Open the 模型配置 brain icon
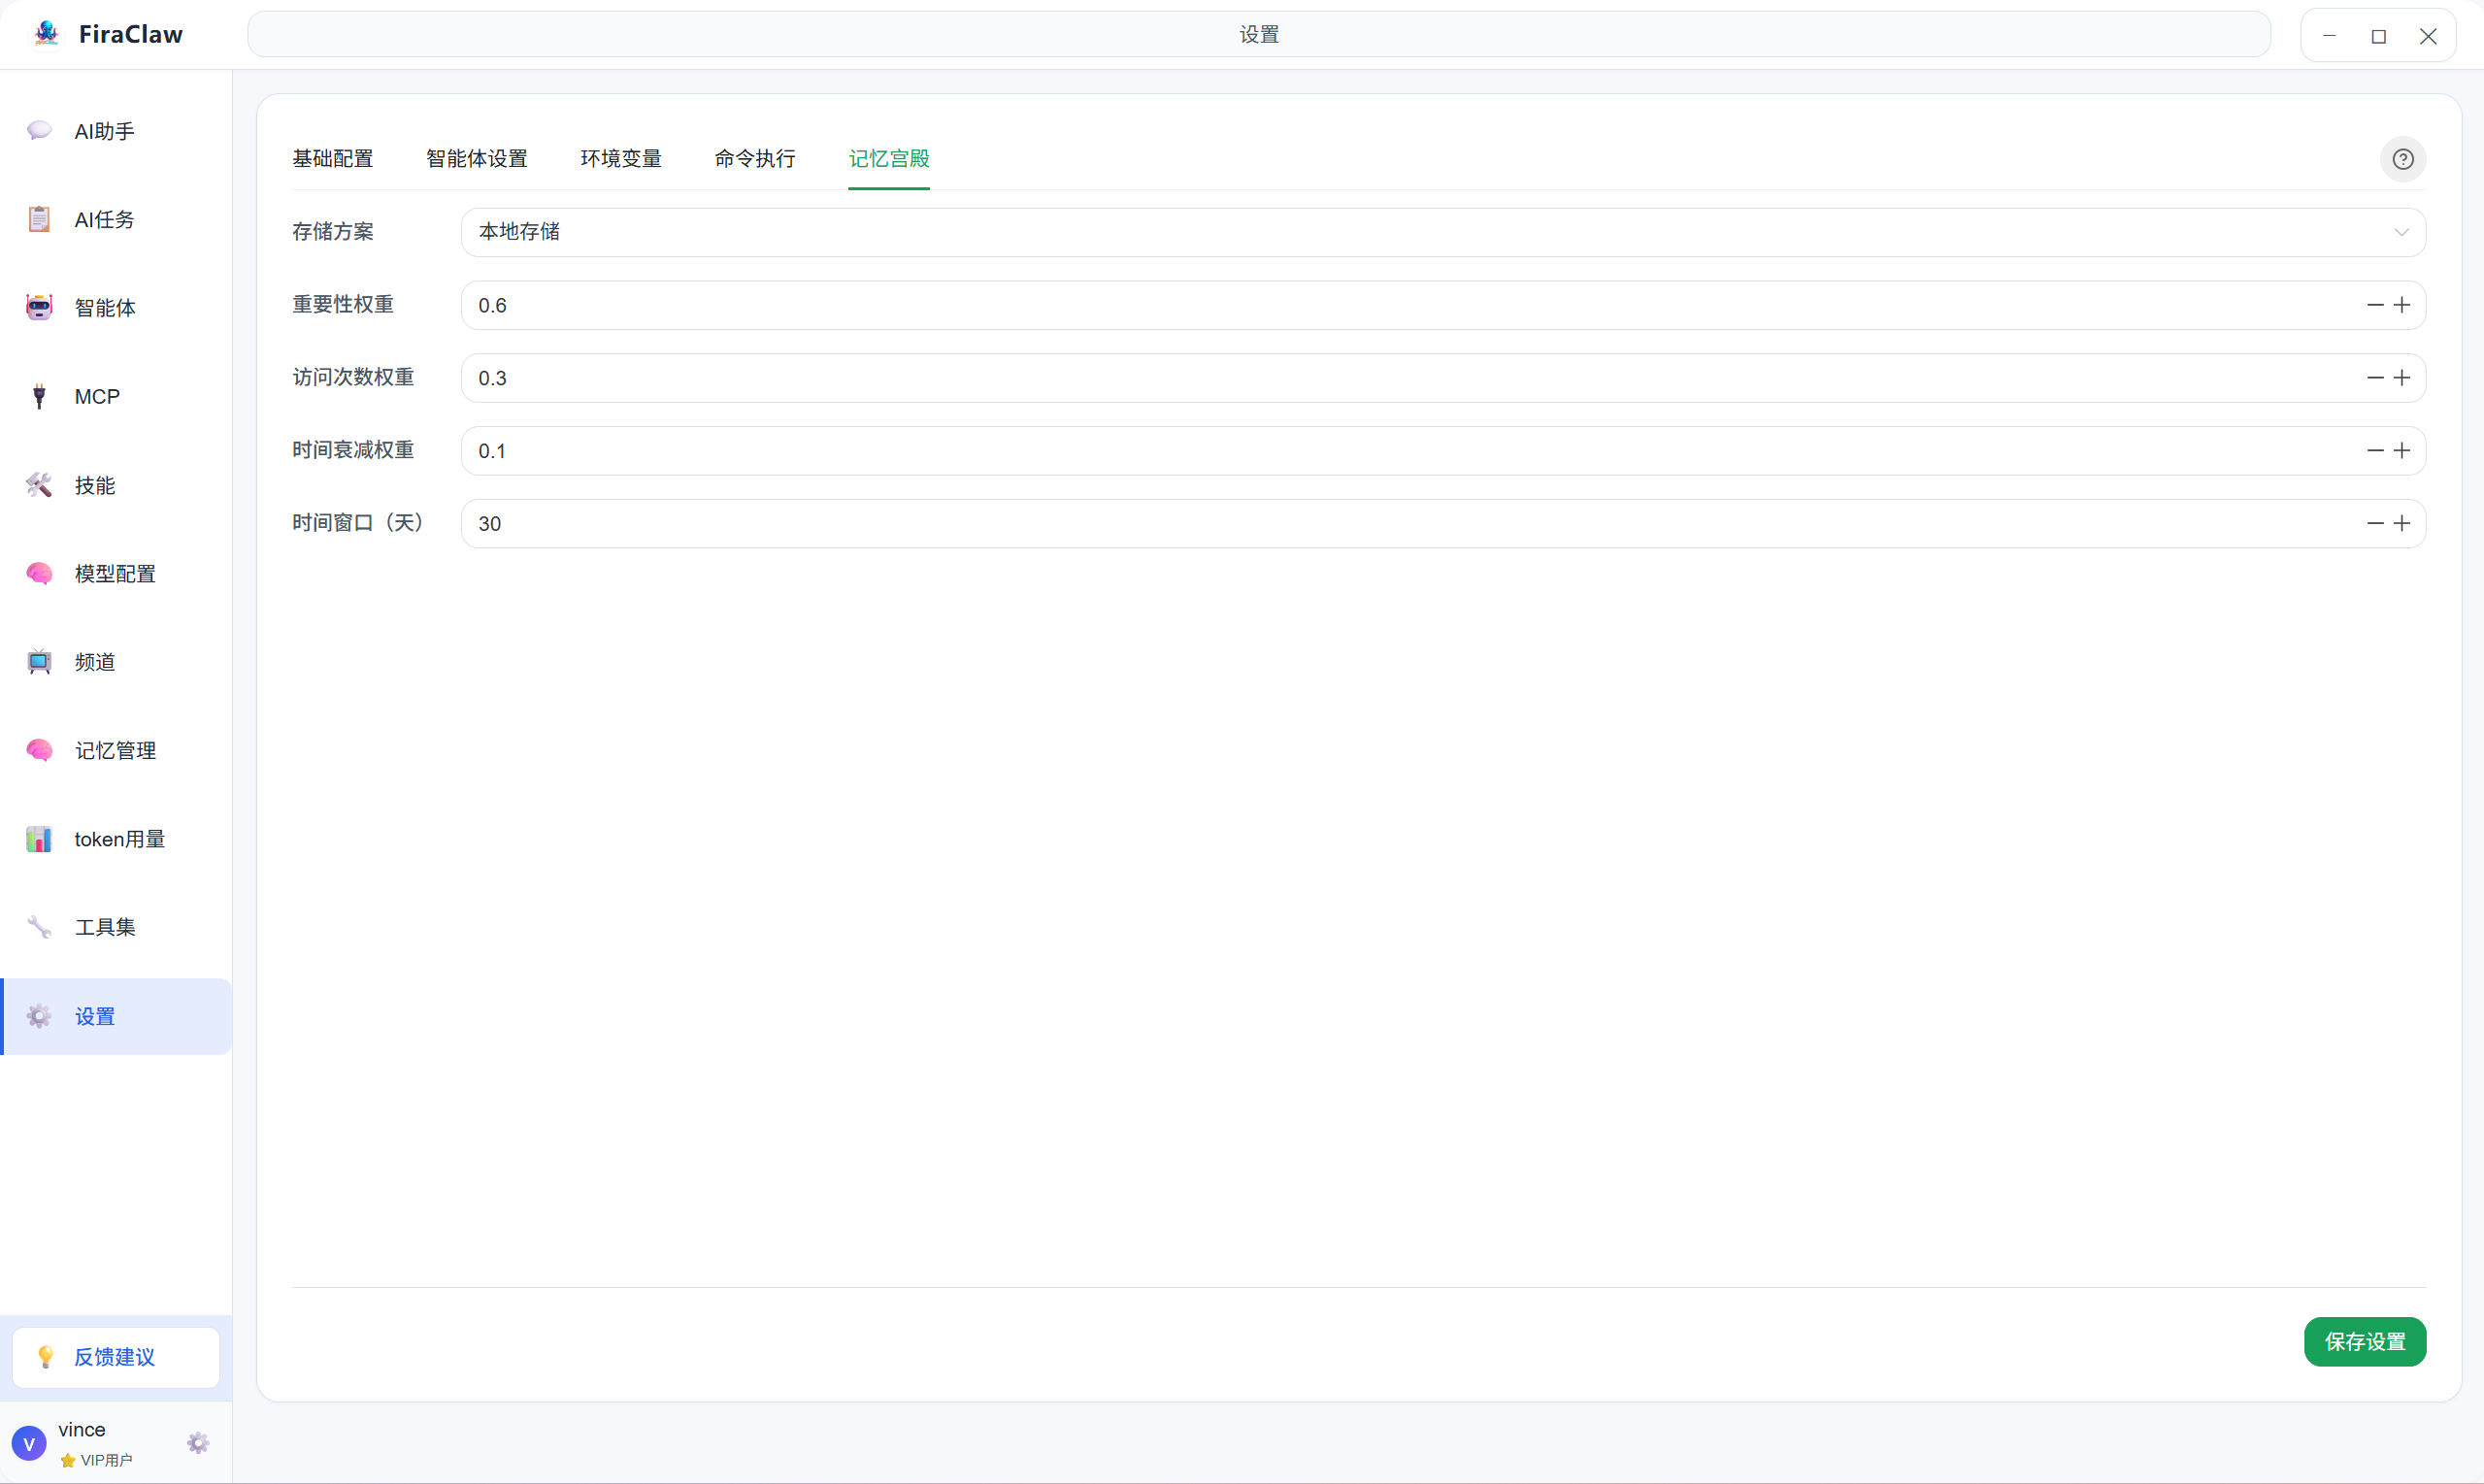 [39, 573]
